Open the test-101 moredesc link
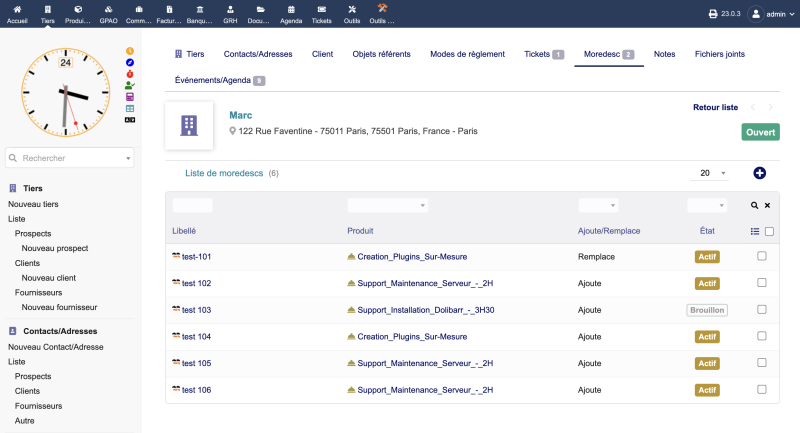The image size is (800, 433). pos(196,257)
